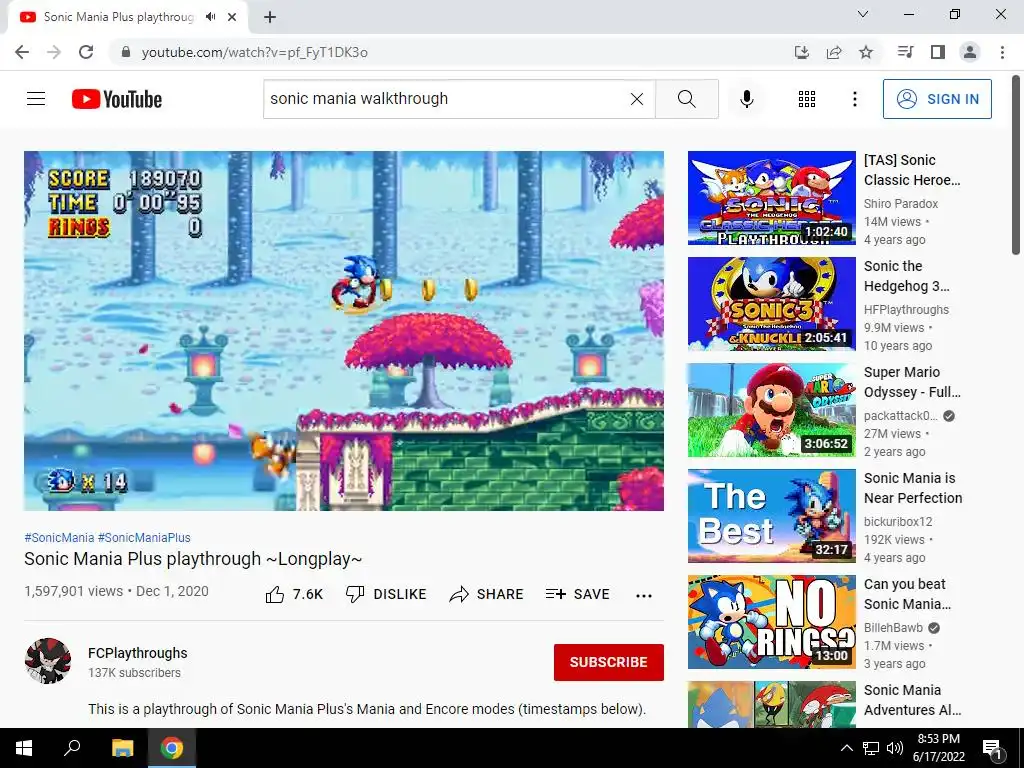Open The Best Sonic Mania thumbnail

click(771, 516)
